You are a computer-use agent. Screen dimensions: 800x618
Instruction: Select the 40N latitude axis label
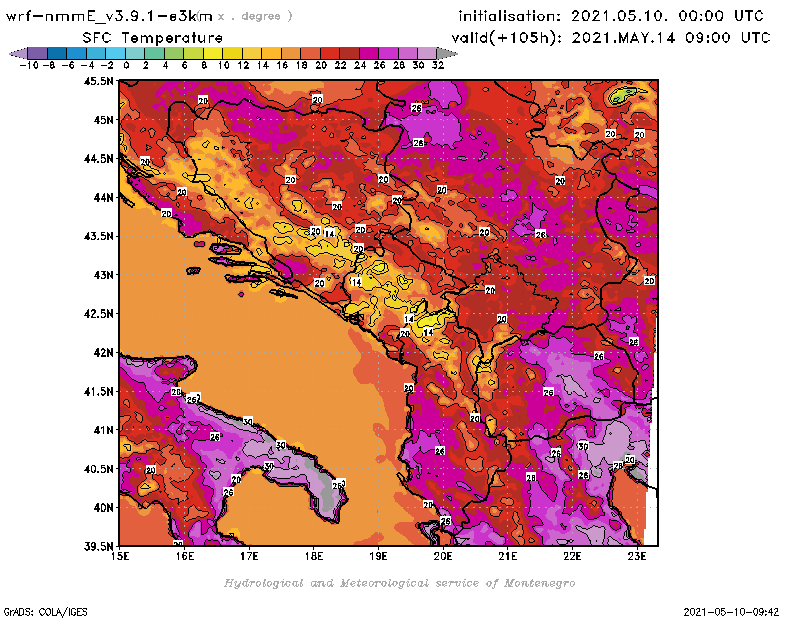pyautogui.click(x=104, y=508)
